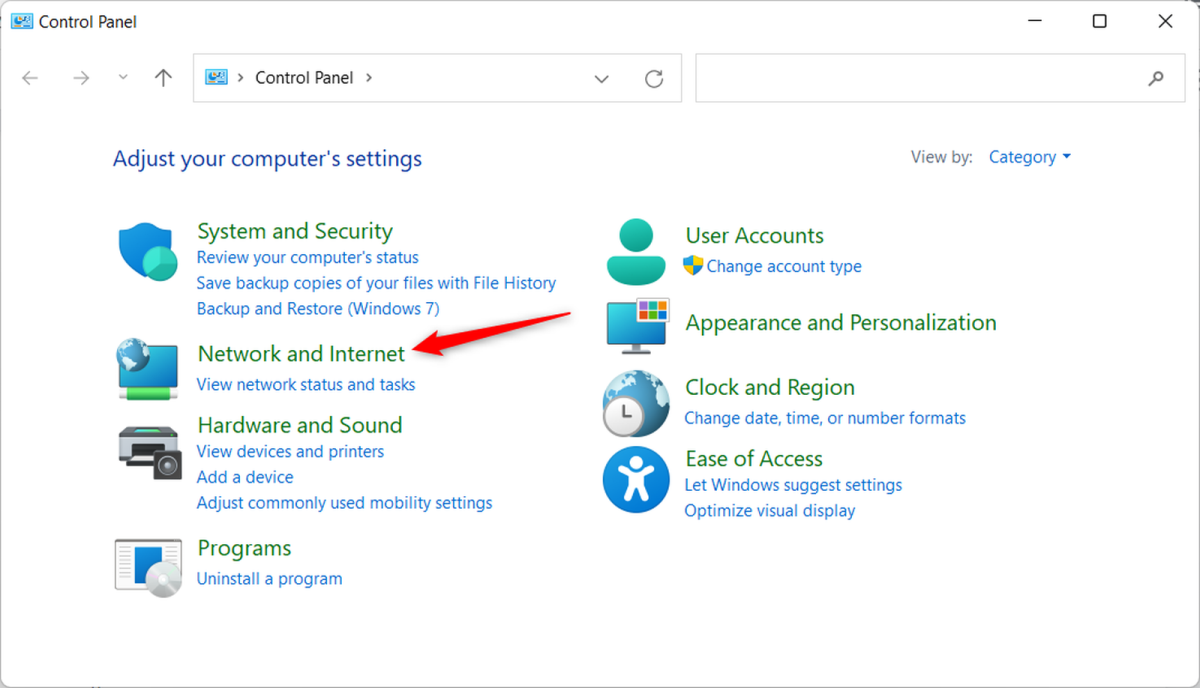Viewport: 1200px width, 688px height.
Task: Open Change account type
Action: 784,266
